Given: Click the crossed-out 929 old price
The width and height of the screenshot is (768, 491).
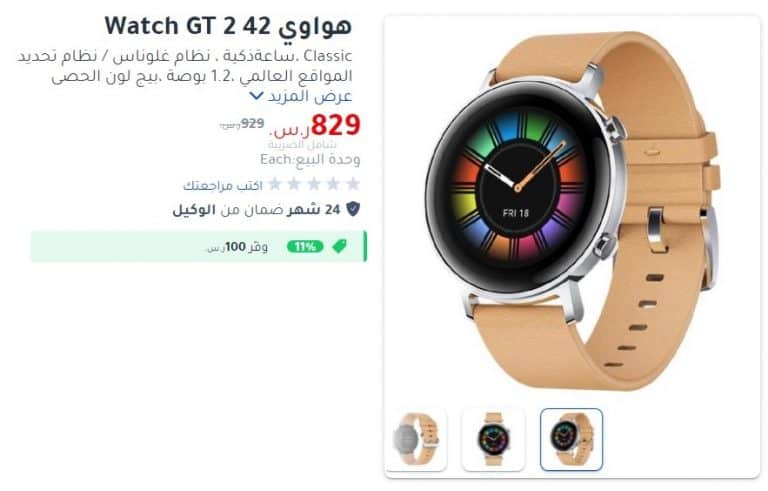Looking at the screenshot, I should [252, 123].
